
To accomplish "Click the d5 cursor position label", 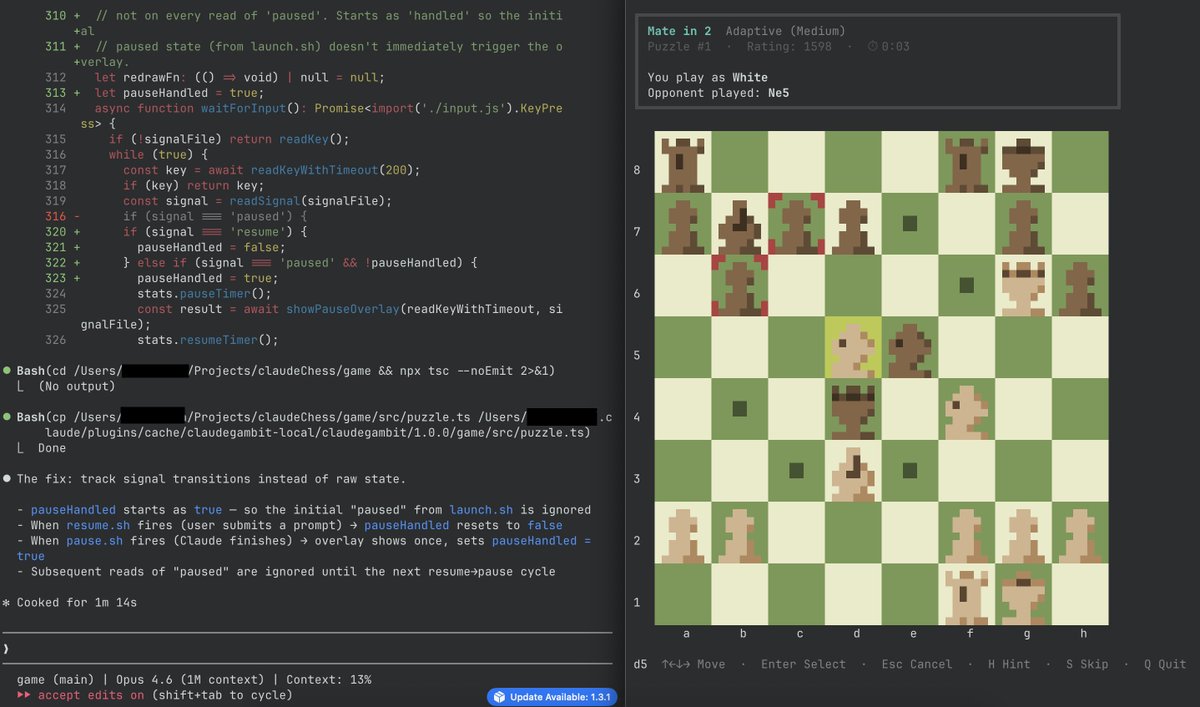I will 641,664.
